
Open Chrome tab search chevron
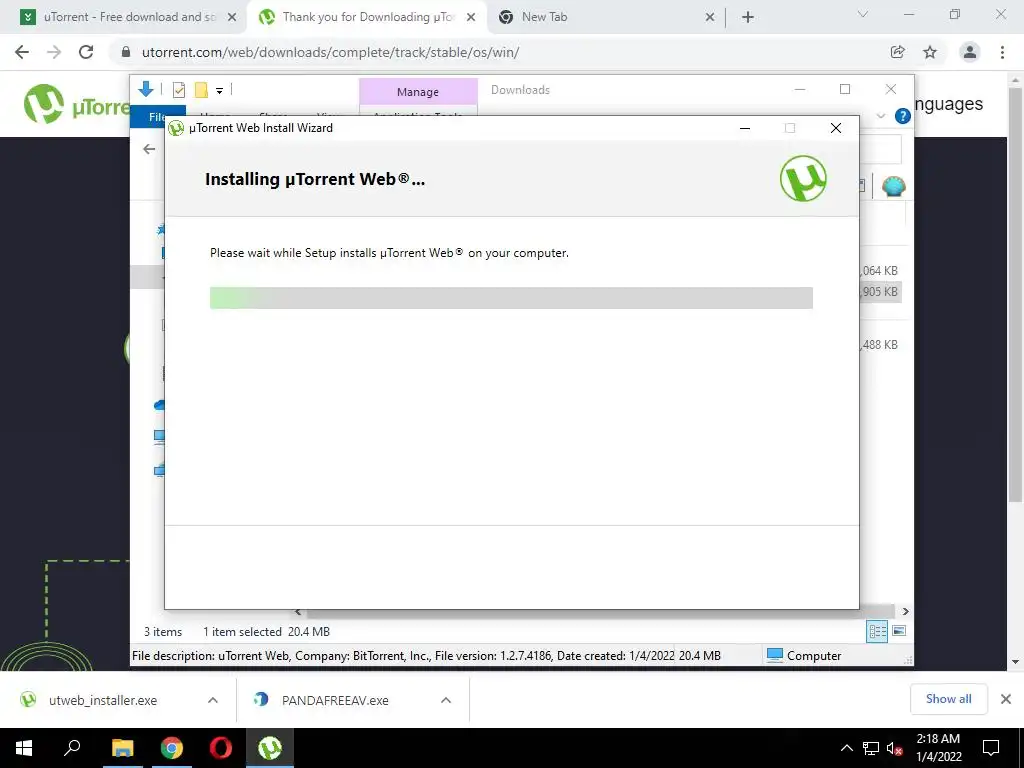[x=863, y=14]
